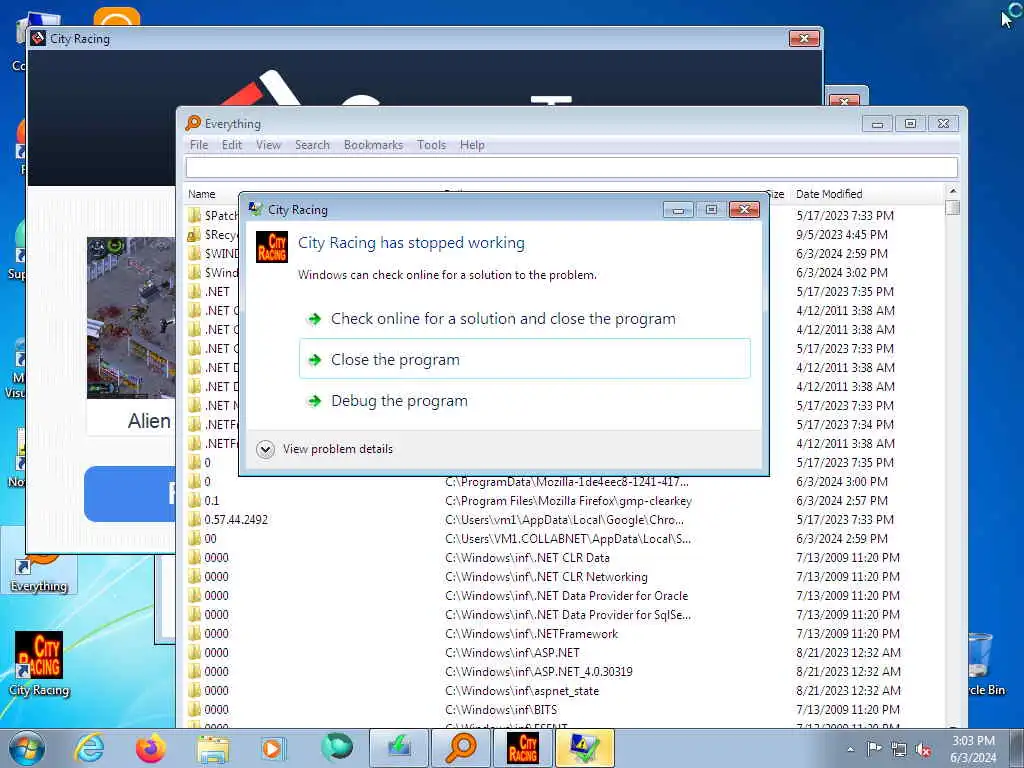
Task: Show hidden tray icons arrow
Action: tap(850, 750)
